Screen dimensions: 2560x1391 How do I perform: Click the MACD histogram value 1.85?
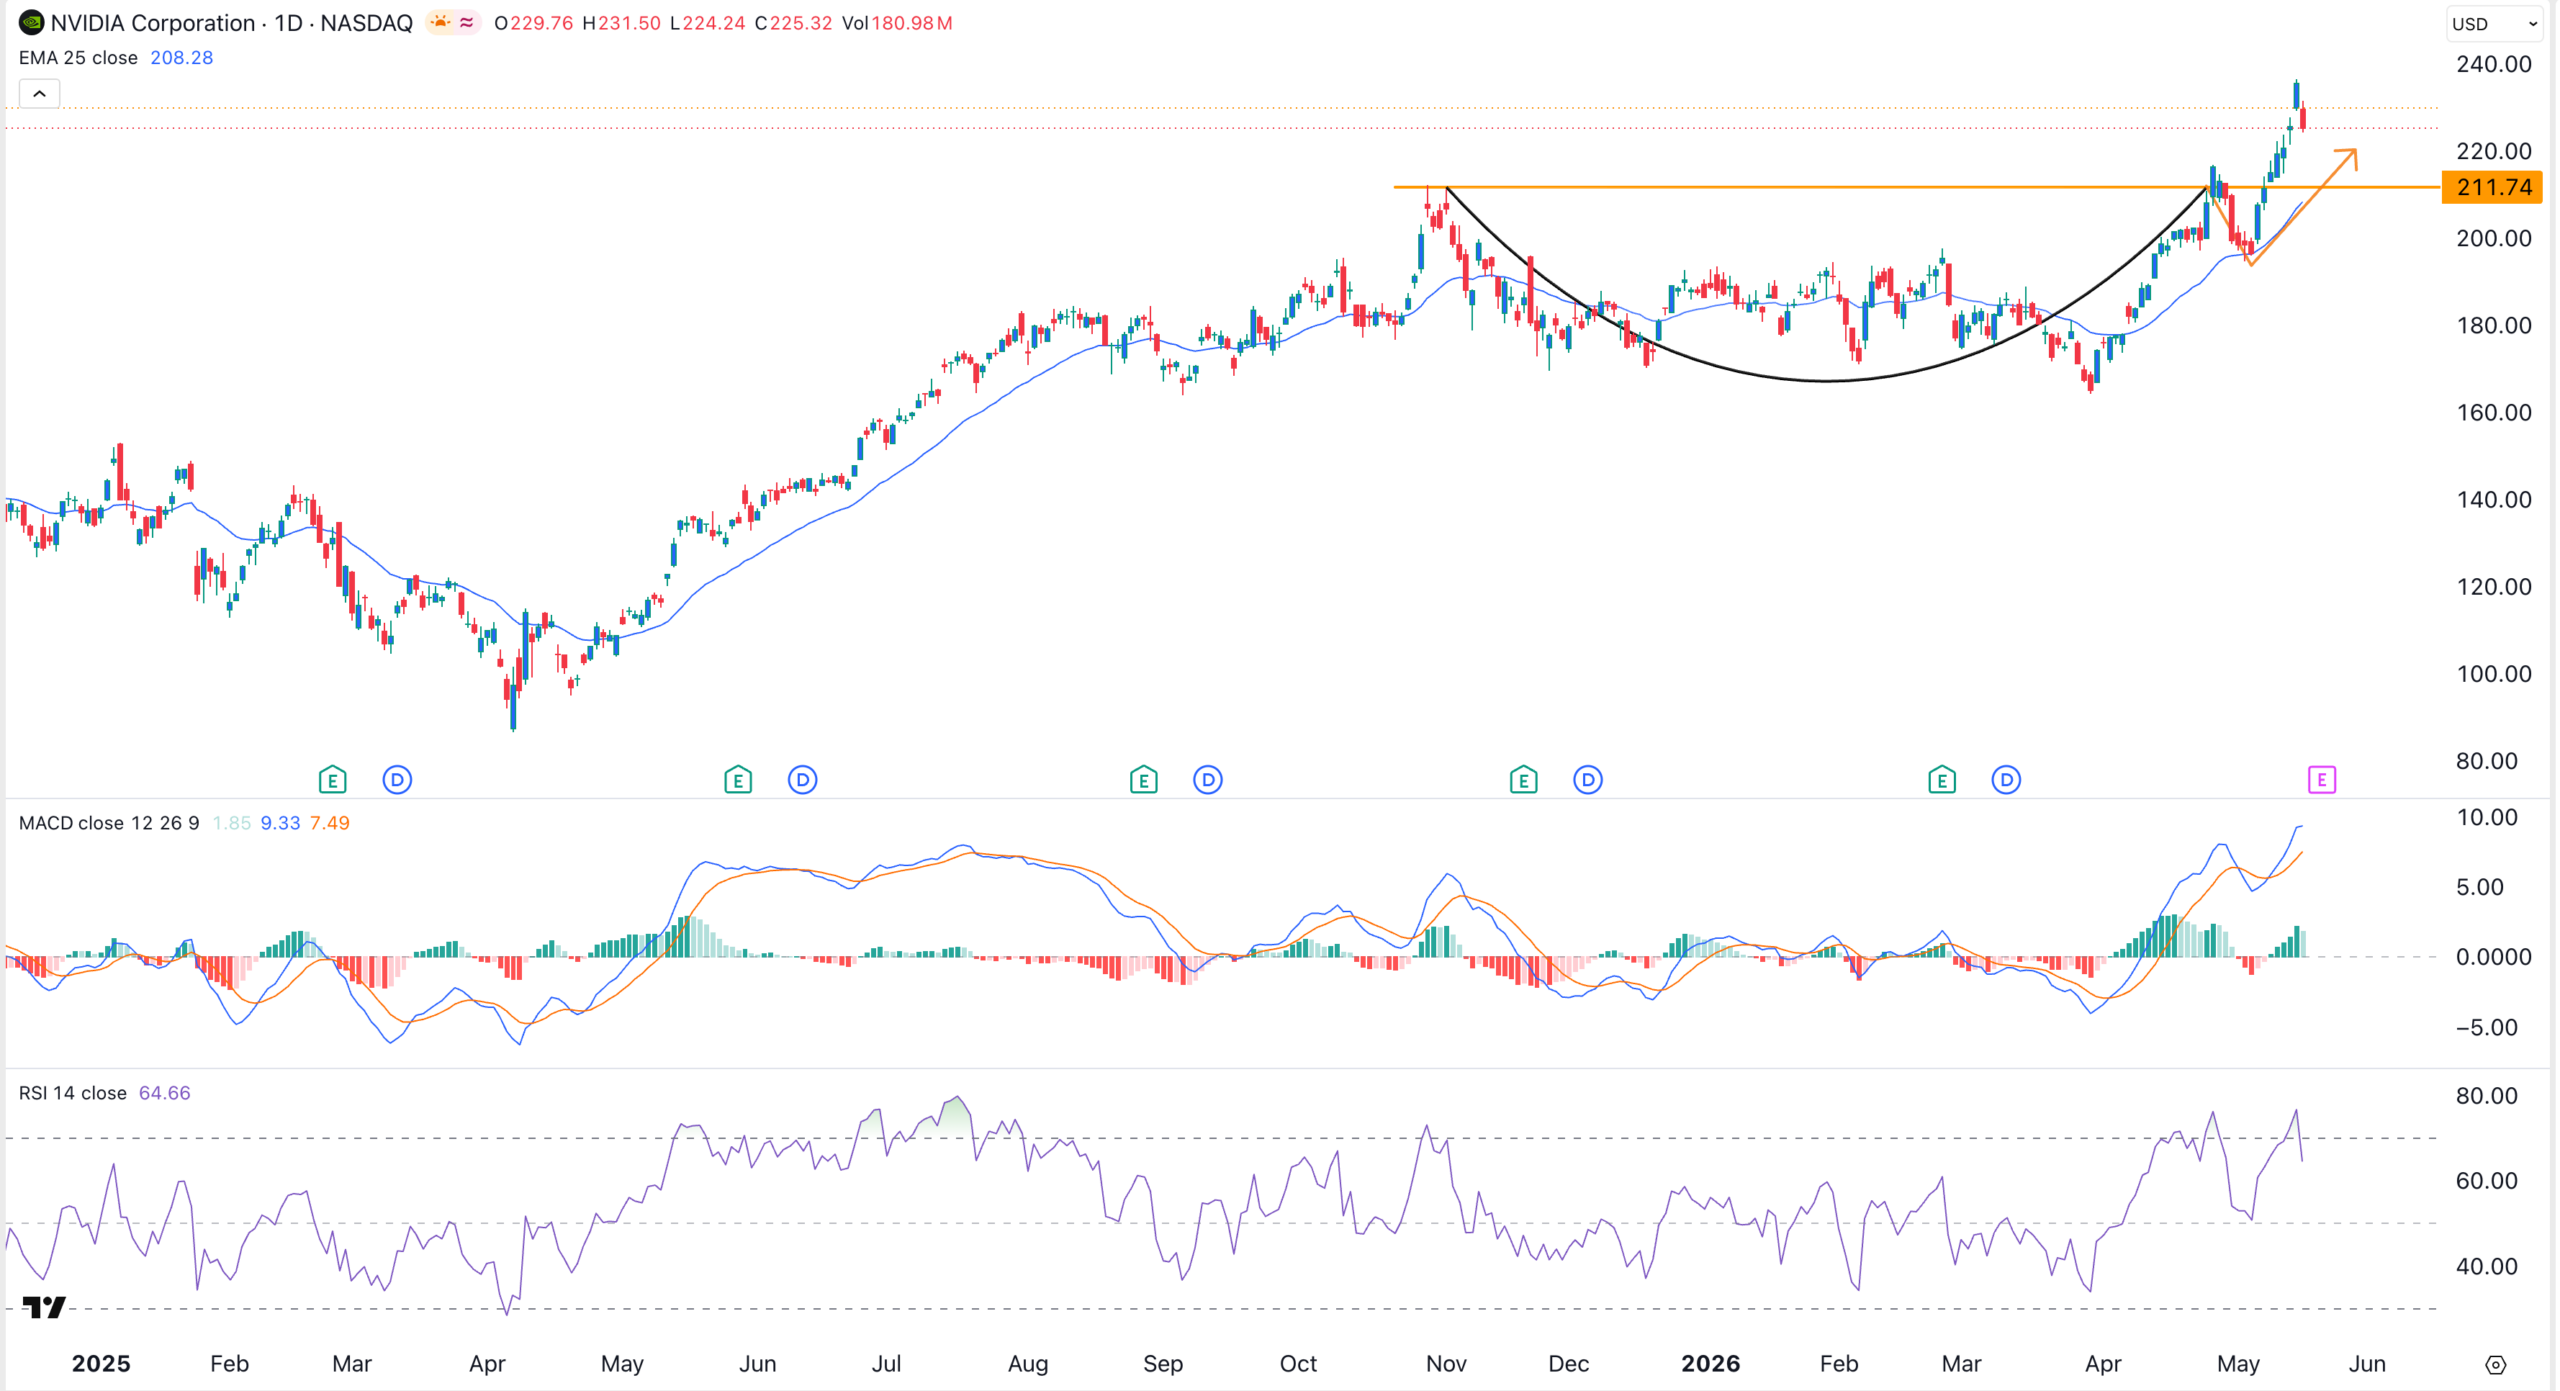(x=231, y=823)
